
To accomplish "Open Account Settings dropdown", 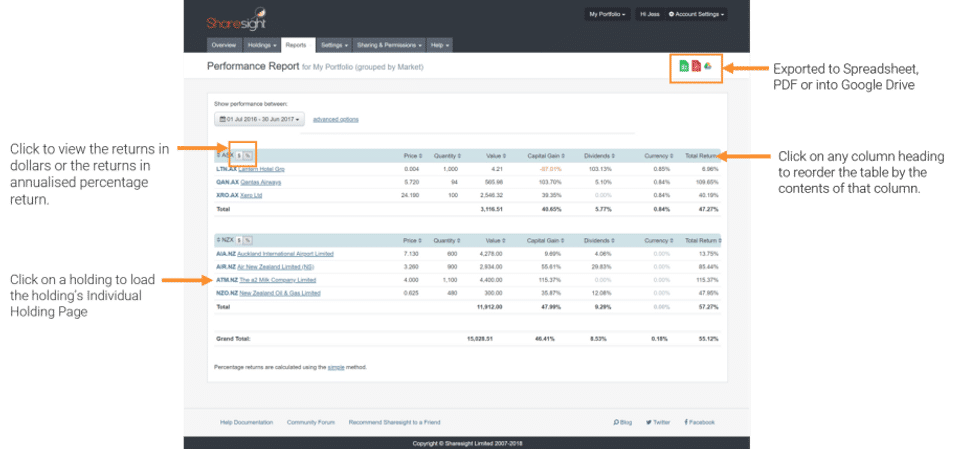I will click(x=696, y=14).
